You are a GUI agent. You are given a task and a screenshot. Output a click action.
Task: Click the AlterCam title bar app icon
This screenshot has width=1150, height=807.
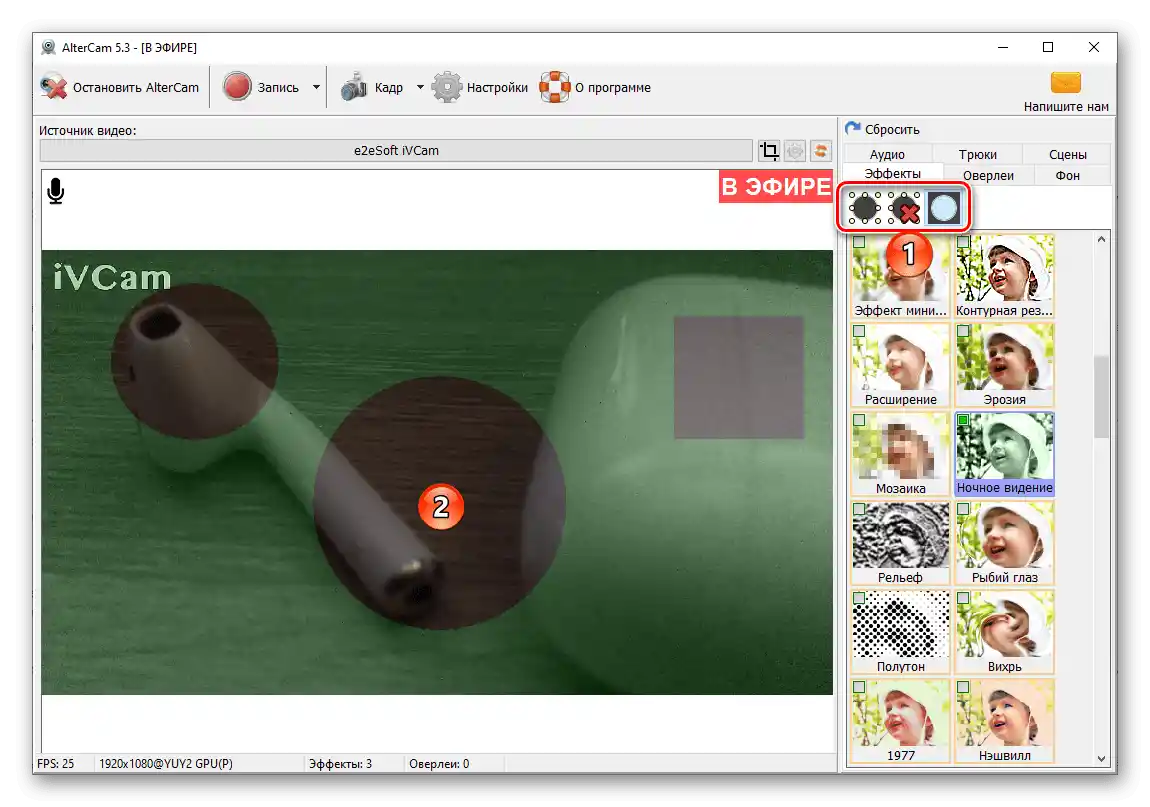tap(48, 48)
